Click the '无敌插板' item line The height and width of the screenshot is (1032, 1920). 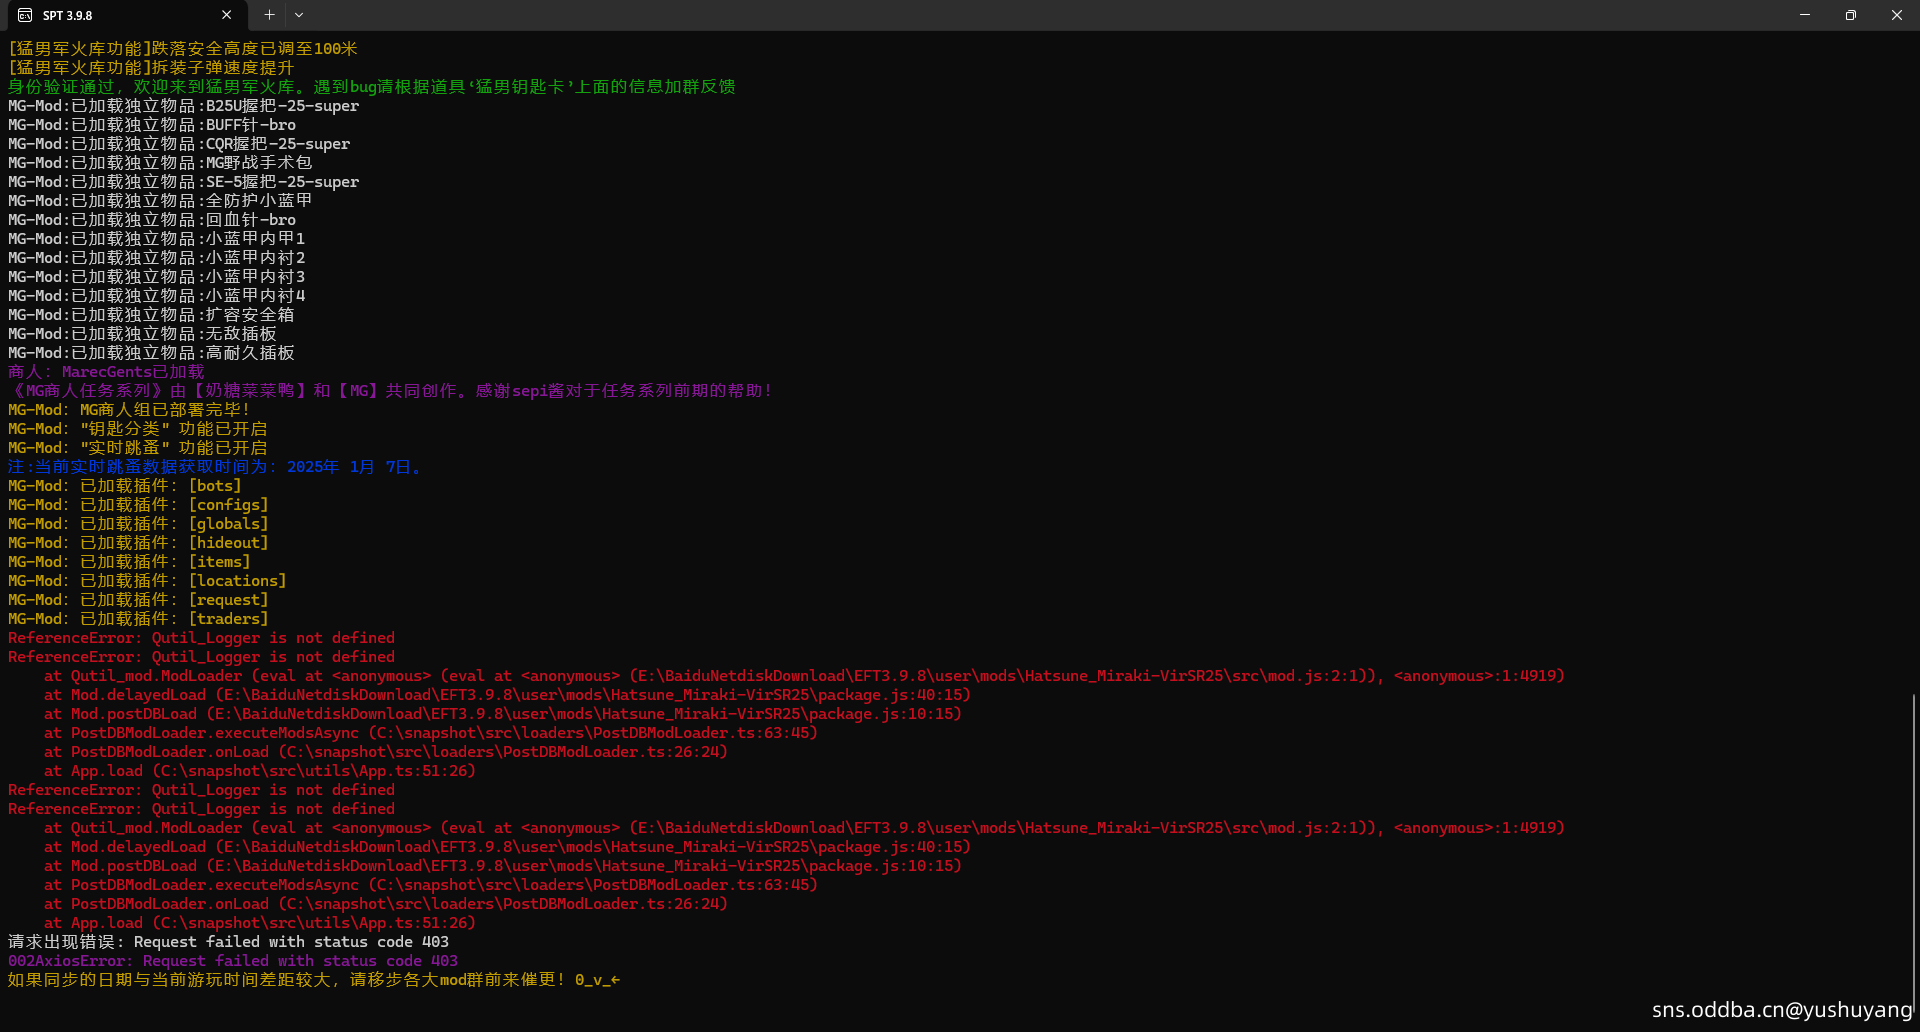click(142, 334)
